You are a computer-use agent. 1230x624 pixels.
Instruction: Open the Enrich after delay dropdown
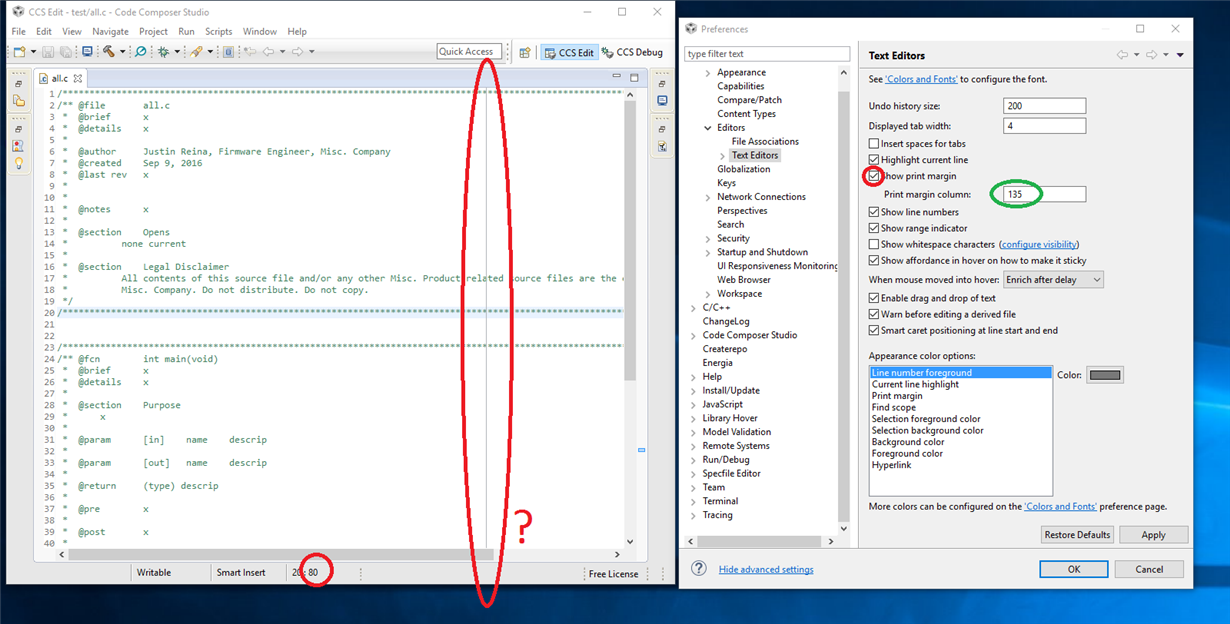coord(1053,280)
